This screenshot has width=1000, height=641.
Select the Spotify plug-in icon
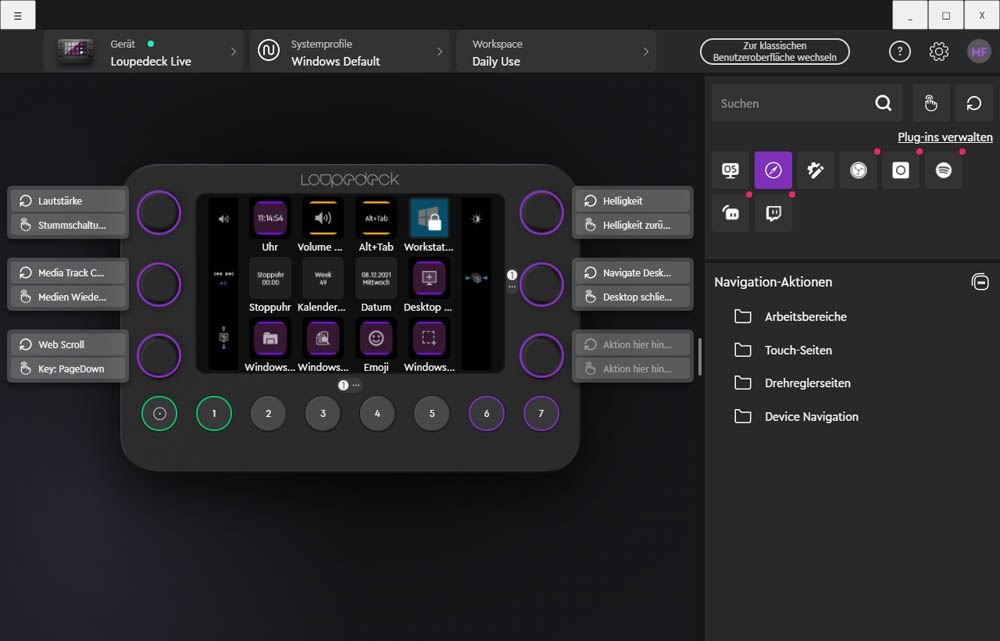click(x=944, y=170)
